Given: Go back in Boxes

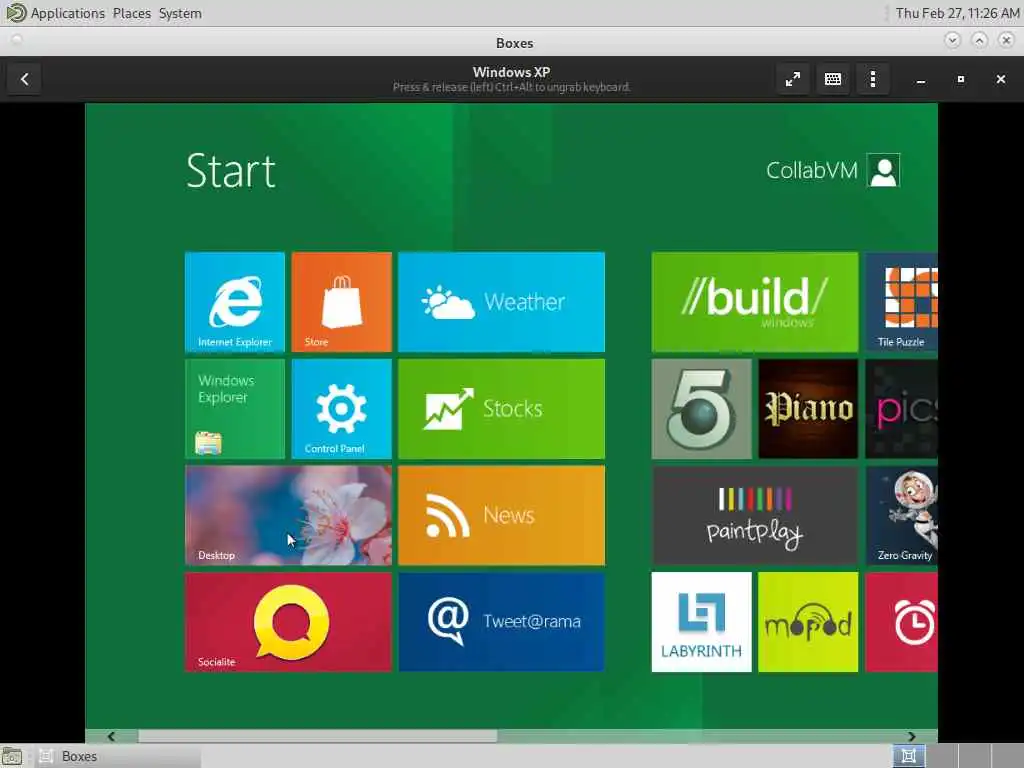Looking at the screenshot, I should (24, 79).
